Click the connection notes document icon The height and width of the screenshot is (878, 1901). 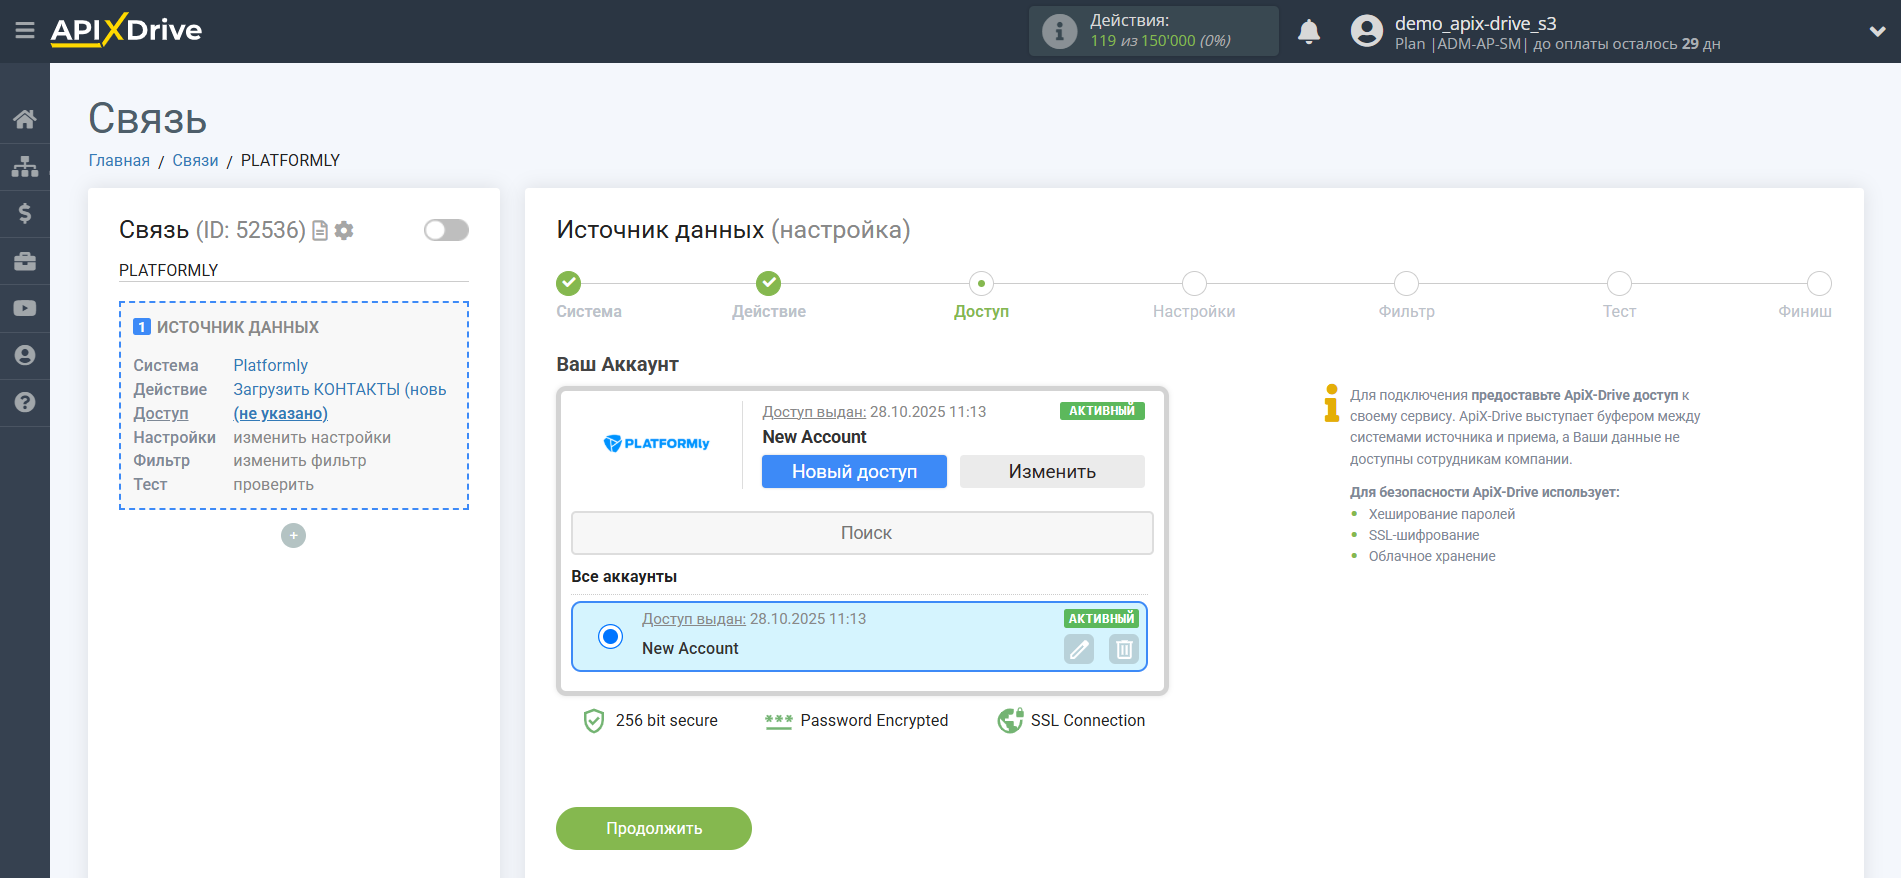point(320,231)
